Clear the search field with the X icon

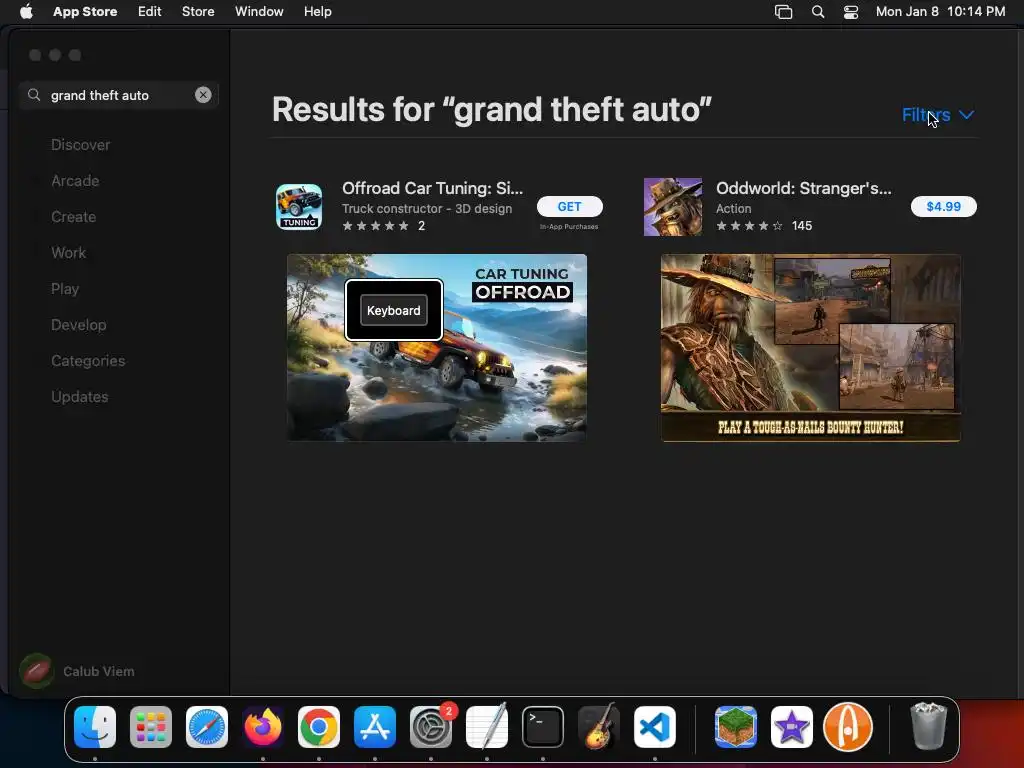click(203, 95)
